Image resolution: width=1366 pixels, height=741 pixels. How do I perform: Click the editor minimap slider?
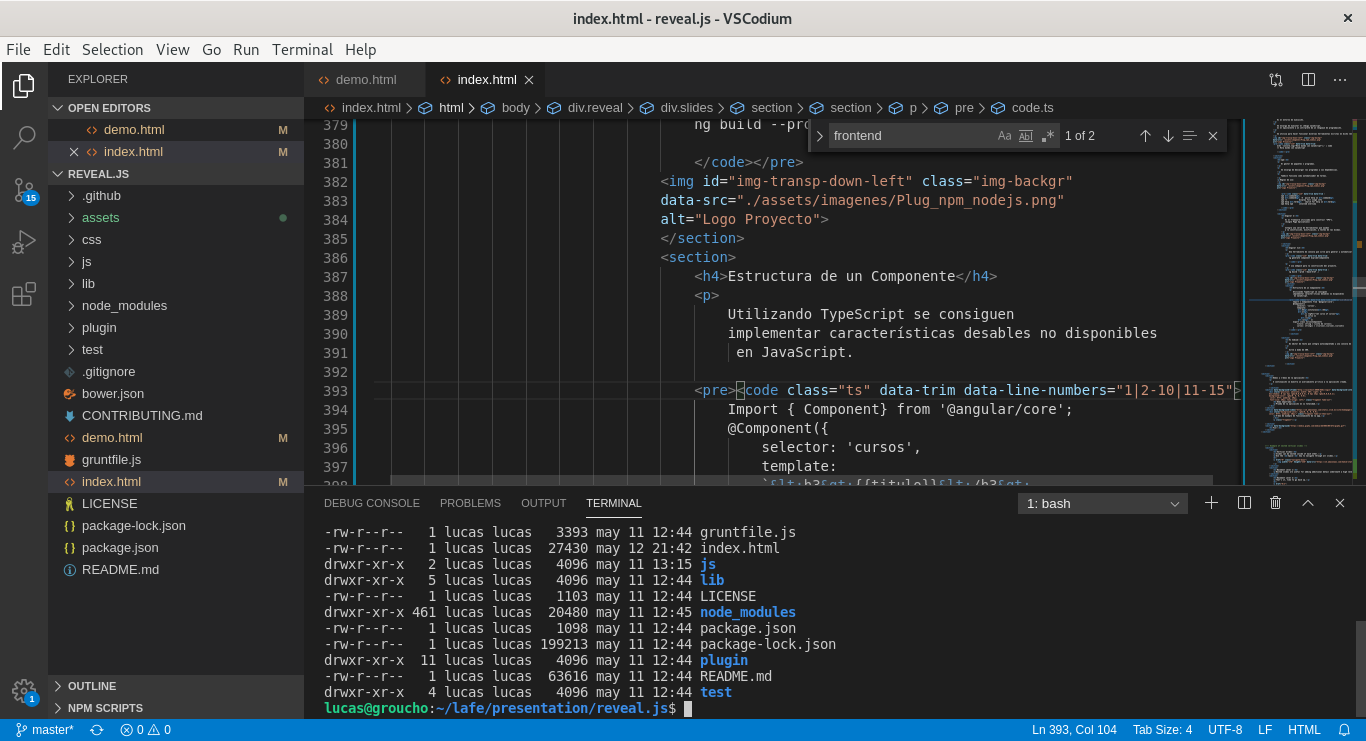pyautogui.click(x=1300, y=290)
